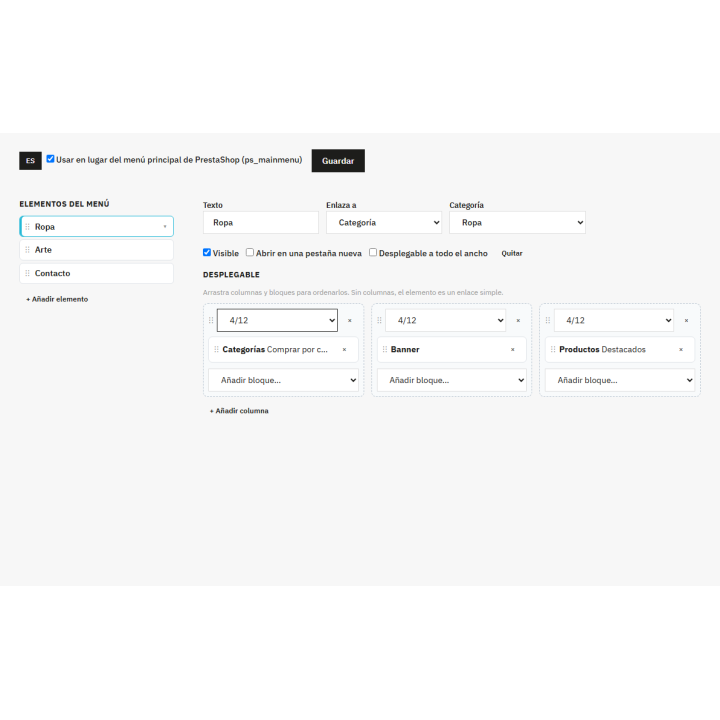
Task: Click drag handle of Categorías block
Action: click(216, 349)
